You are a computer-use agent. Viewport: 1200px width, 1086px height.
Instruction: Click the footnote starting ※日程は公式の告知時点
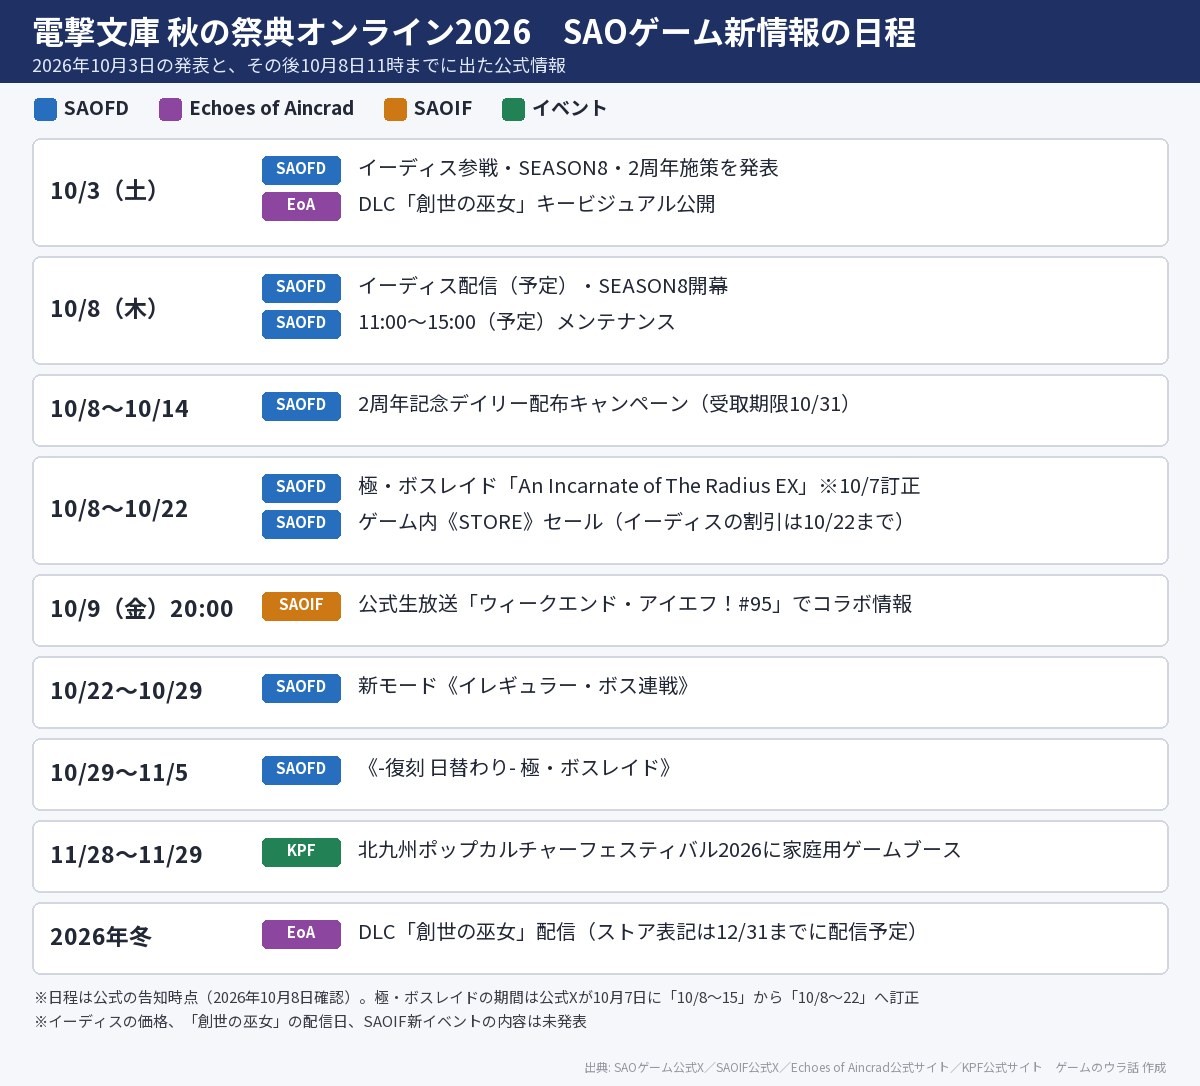[477, 998]
